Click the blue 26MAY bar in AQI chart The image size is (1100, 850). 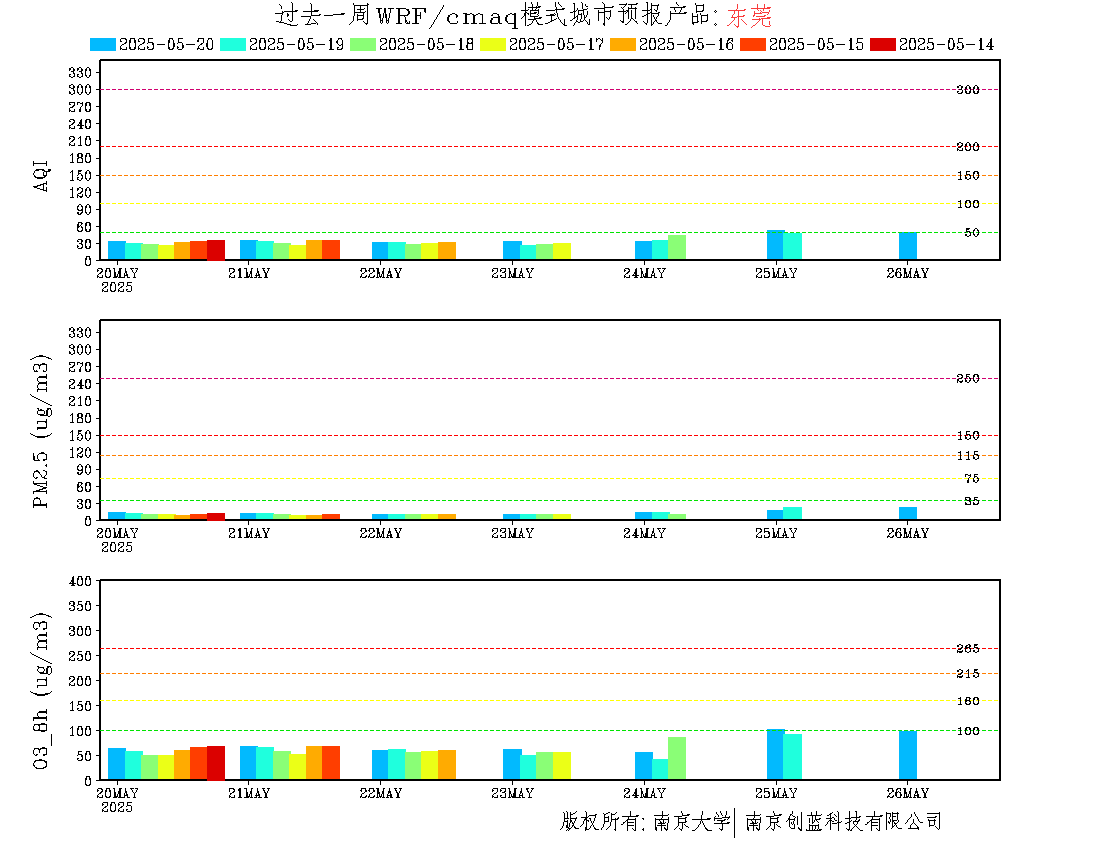coord(908,246)
